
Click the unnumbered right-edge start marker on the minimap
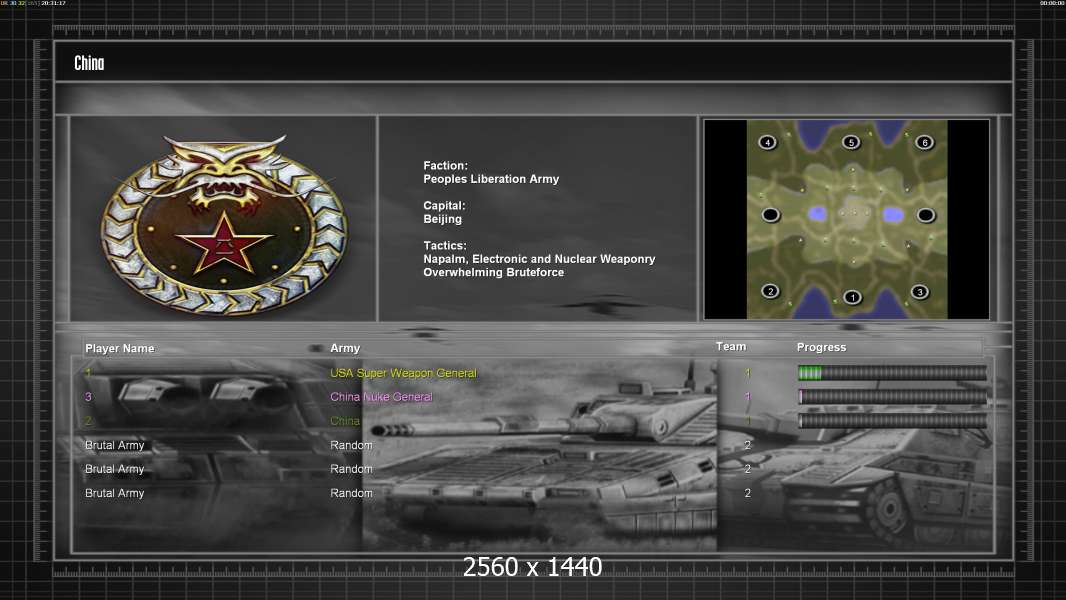[x=926, y=215]
